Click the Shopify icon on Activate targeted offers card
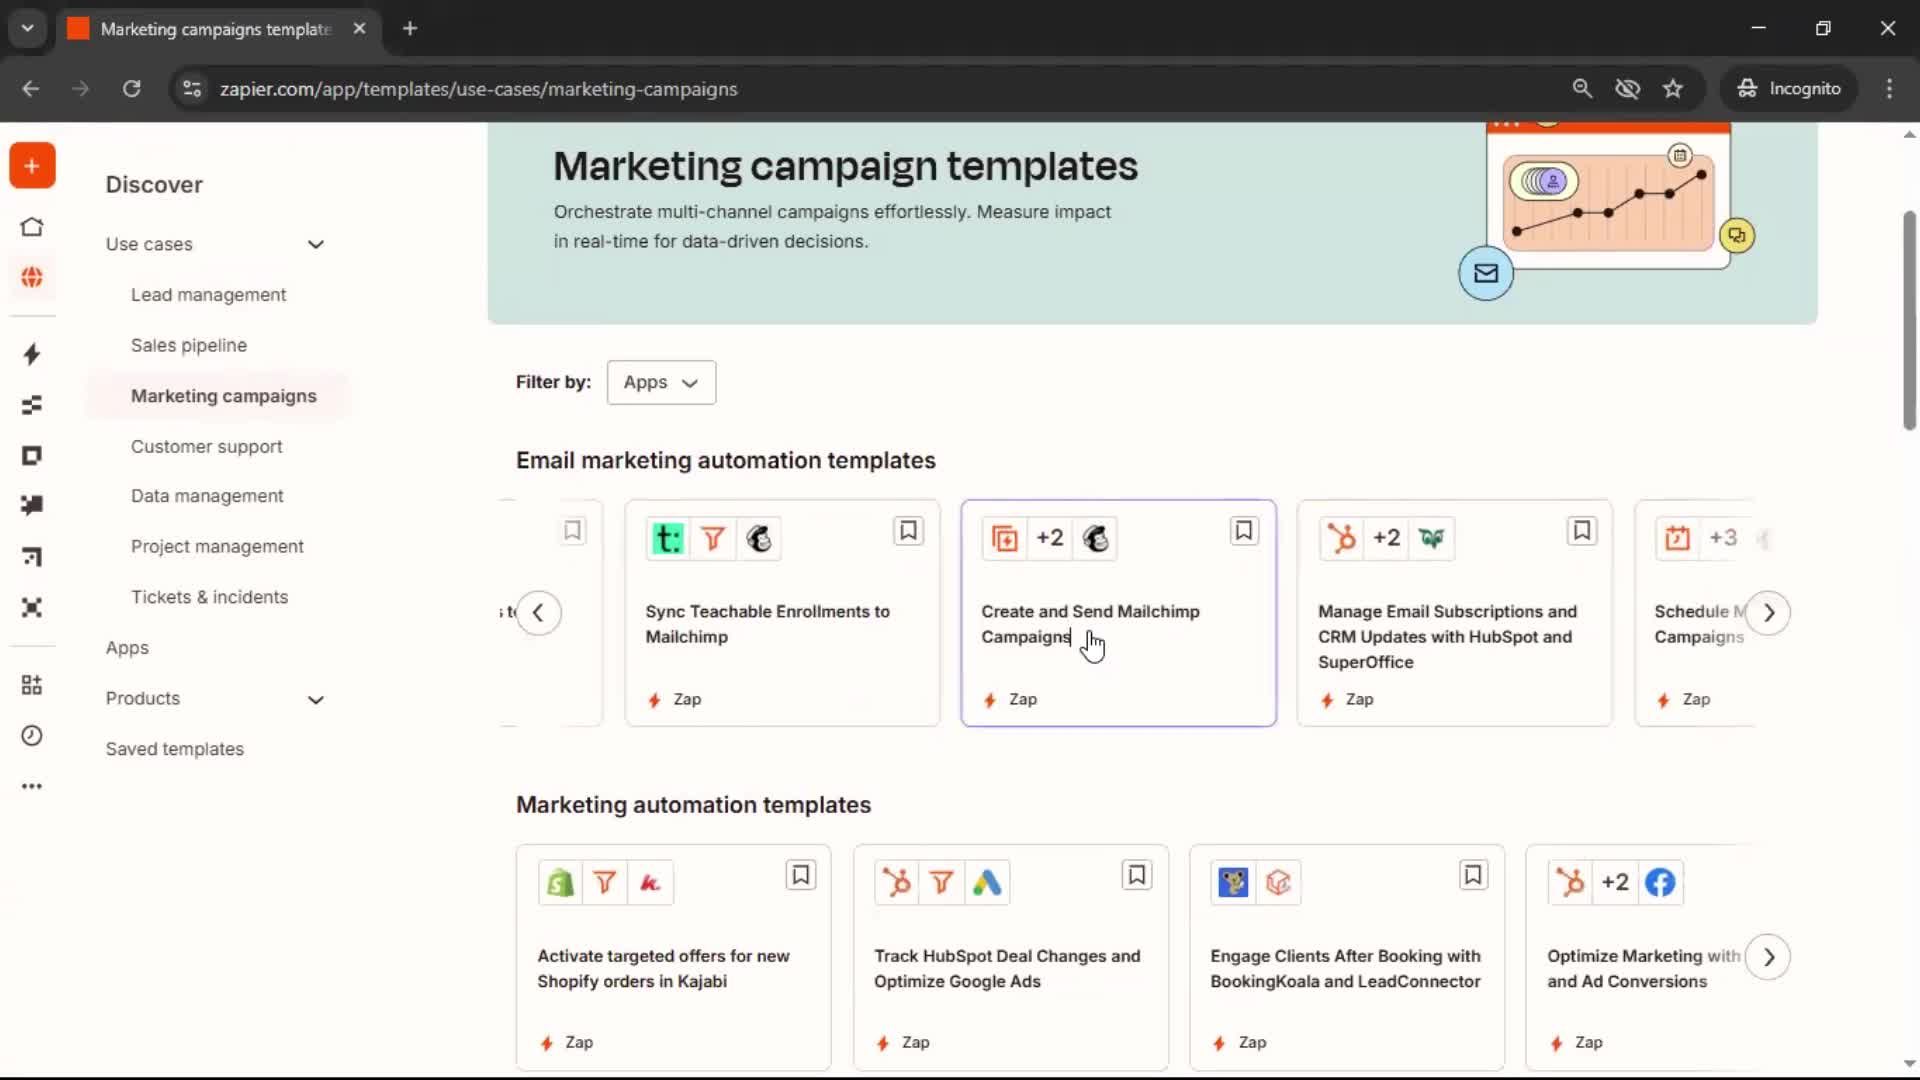 pyautogui.click(x=560, y=883)
